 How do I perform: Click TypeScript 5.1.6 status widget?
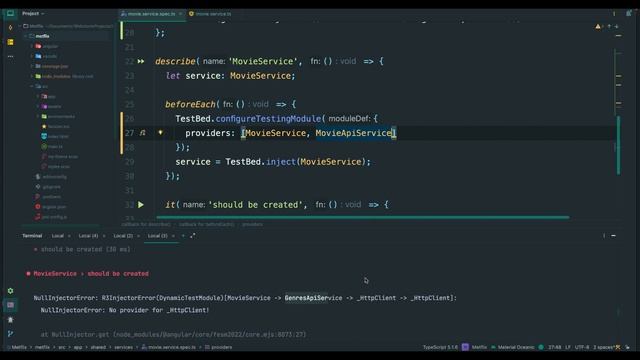[440, 347]
